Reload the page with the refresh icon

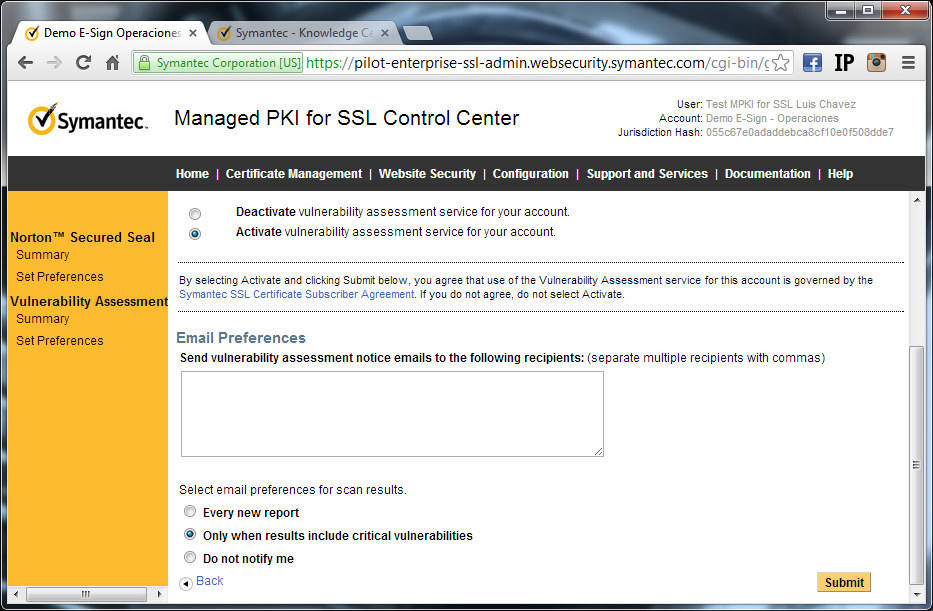point(83,63)
